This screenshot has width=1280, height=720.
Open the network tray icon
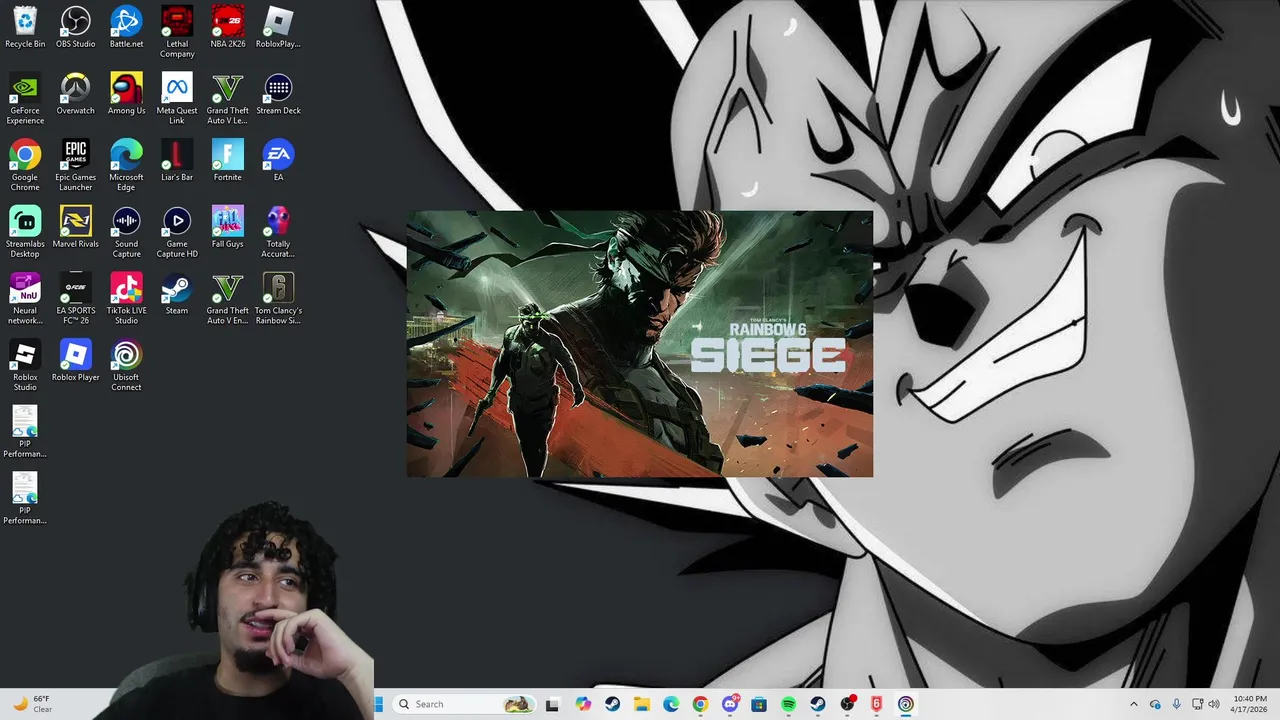[x=1197, y=704]
